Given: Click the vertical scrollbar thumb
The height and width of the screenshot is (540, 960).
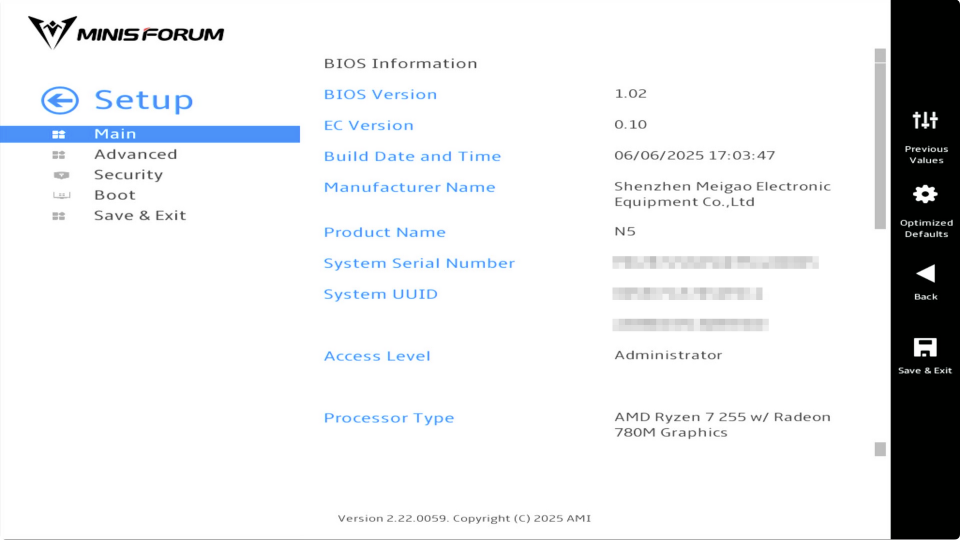Looking at the screenshot, I should tap(880, 146).
